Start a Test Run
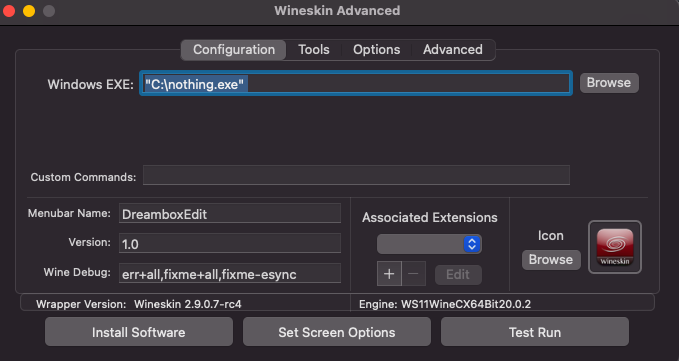The image size is (679, 361). [x=535, y=332]
